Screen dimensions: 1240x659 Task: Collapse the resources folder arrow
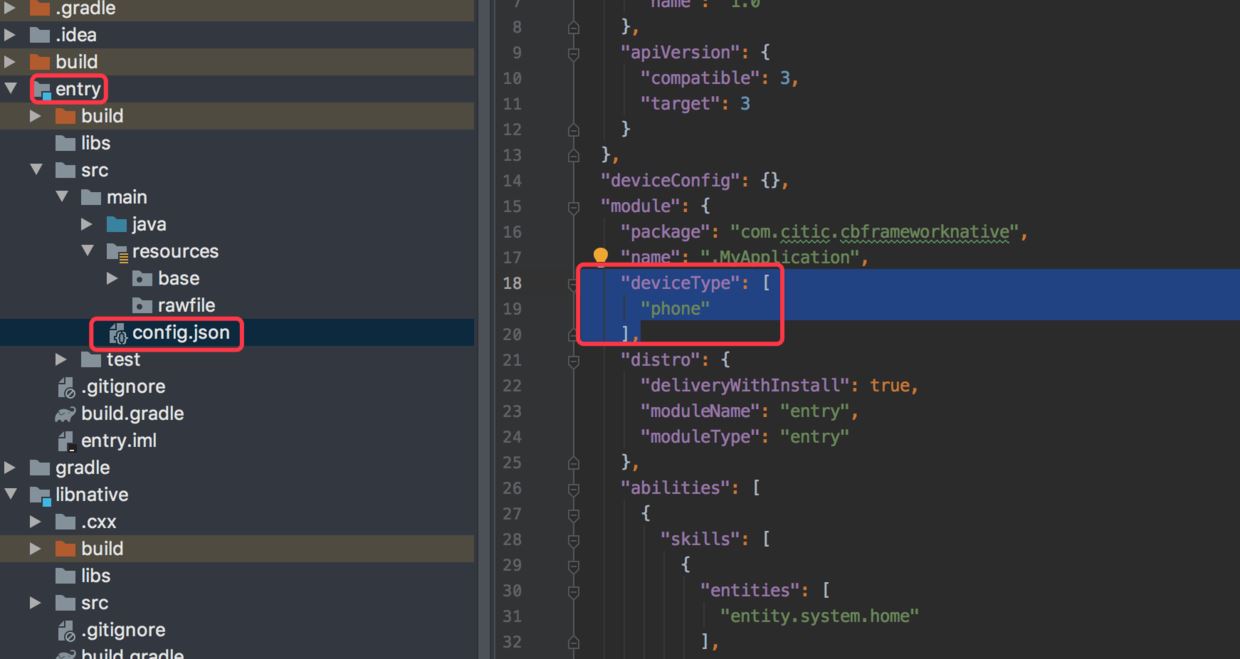[88, 251]
